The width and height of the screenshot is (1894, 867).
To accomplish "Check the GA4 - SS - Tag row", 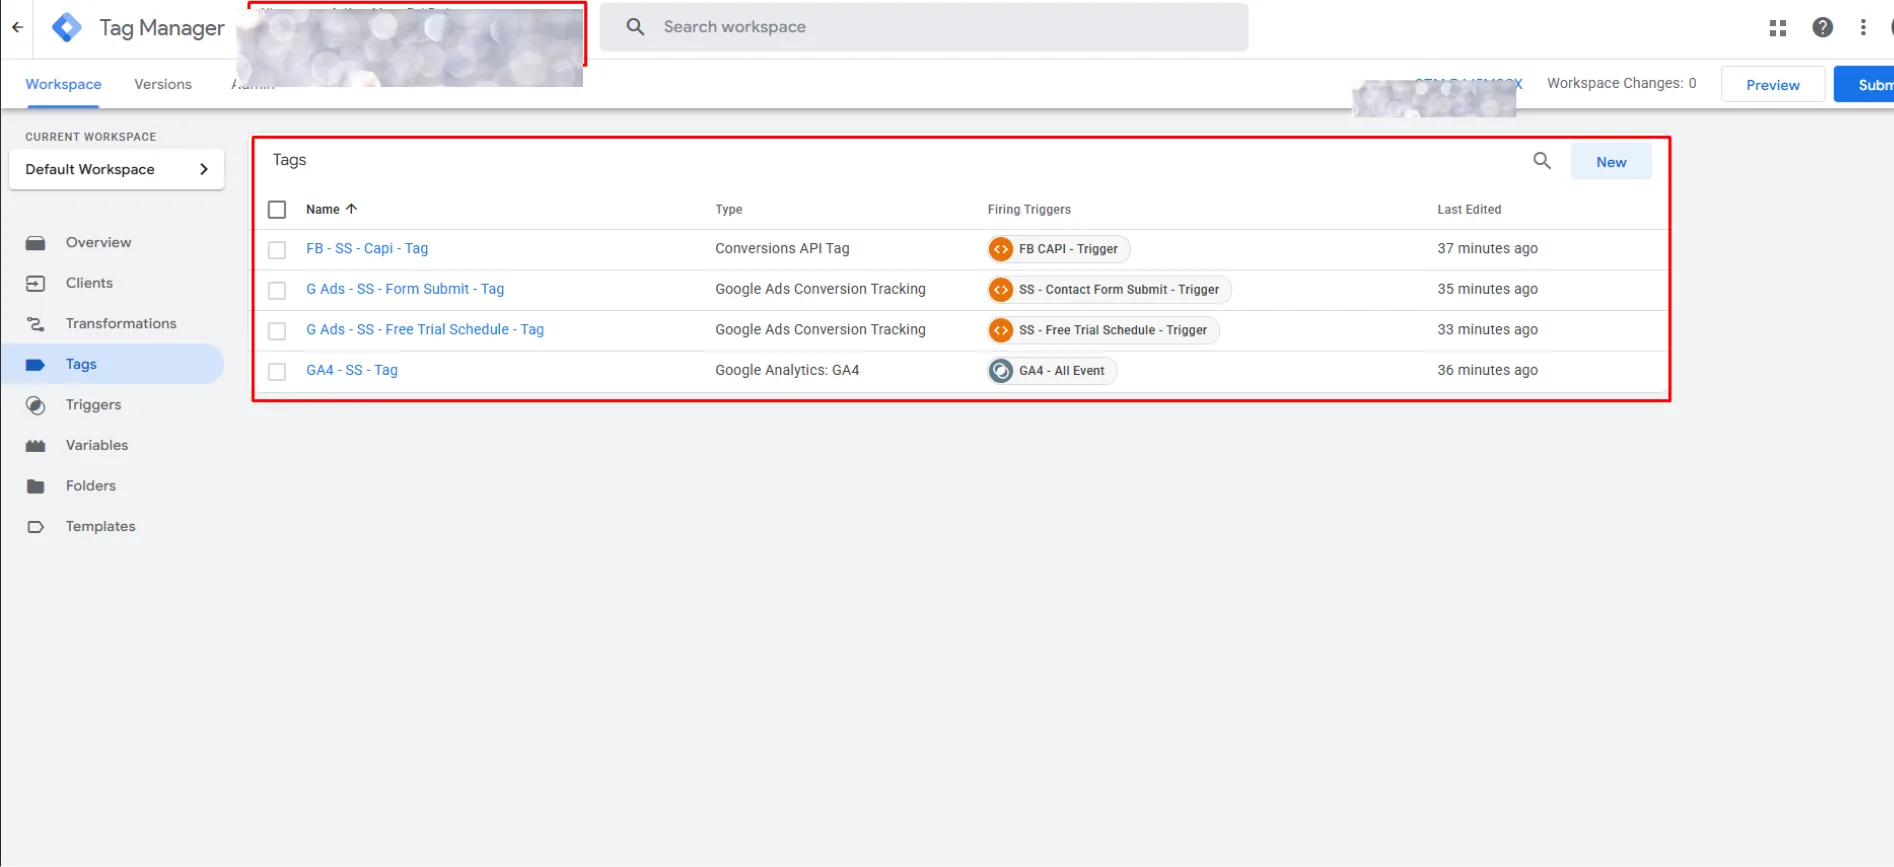I will coord(277,372).
